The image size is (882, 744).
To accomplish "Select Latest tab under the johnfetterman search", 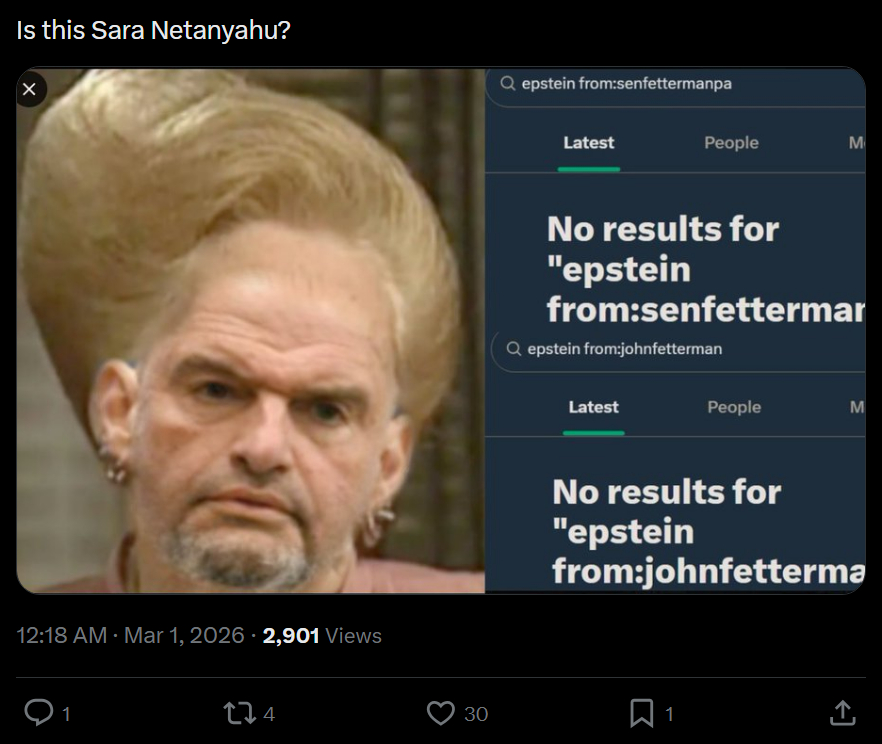I will [x=593, y=407].
